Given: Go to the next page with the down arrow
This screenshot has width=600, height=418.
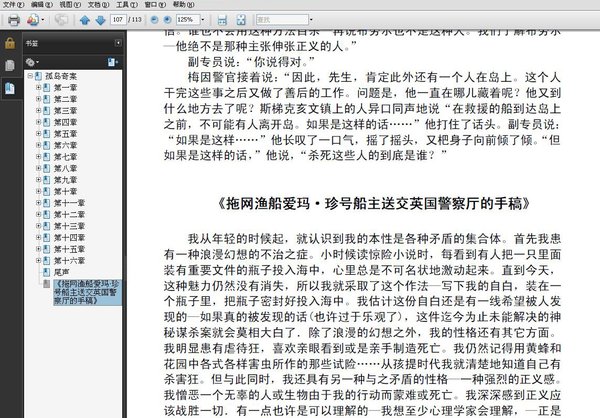Looking at the screenshot, I should tap(100, 20).
